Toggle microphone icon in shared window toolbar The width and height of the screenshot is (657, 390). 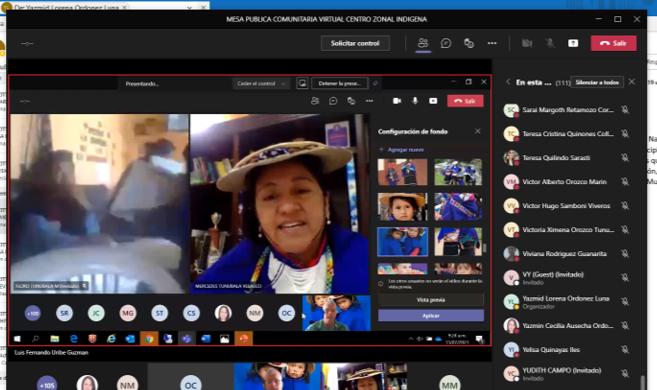(x=415, y=101)
